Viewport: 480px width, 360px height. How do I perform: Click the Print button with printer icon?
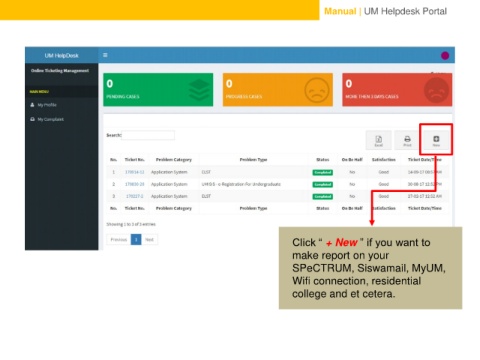407,140
